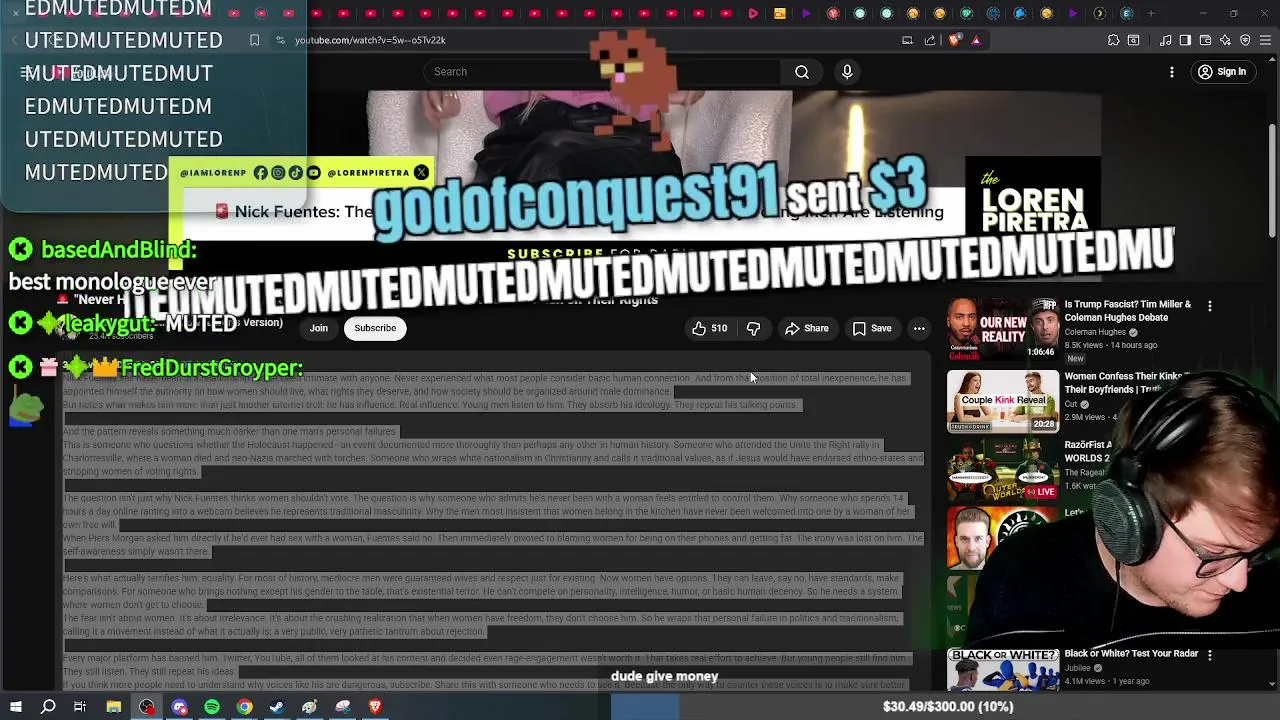Open Windows taskbar search

tap(48, 707)
